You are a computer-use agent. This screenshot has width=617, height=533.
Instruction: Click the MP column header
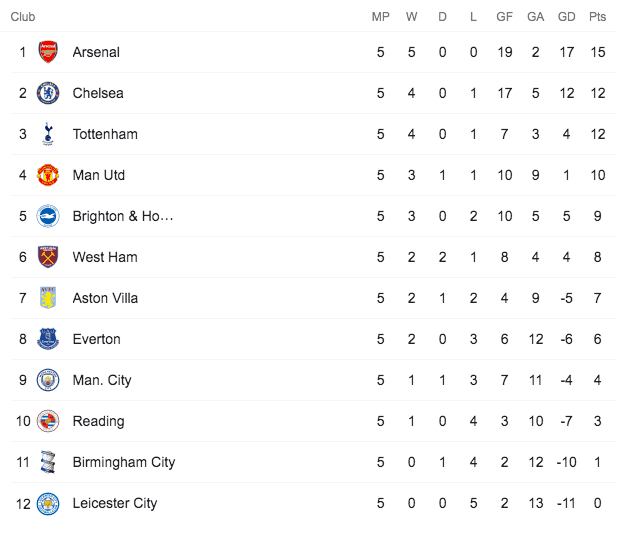pyautogui.click(x=381, y=17)
